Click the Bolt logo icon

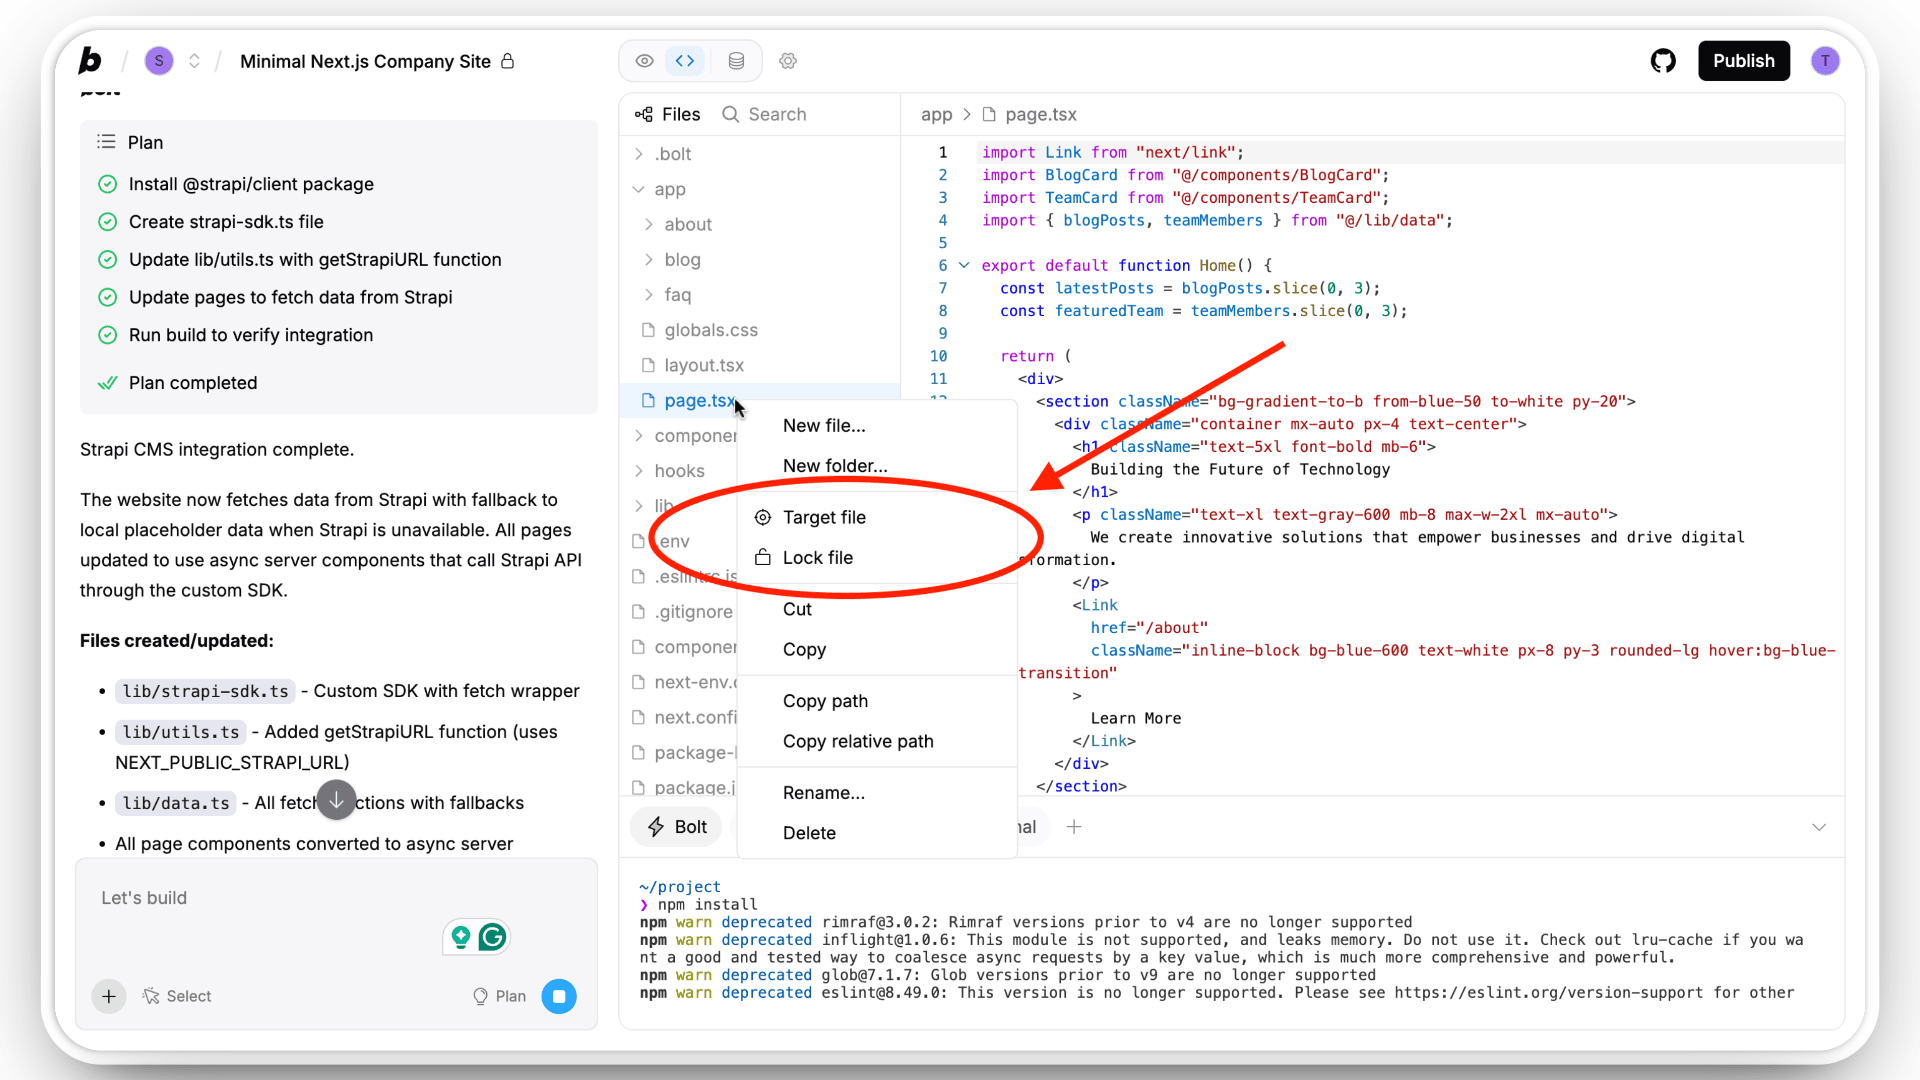coord(90,61)
